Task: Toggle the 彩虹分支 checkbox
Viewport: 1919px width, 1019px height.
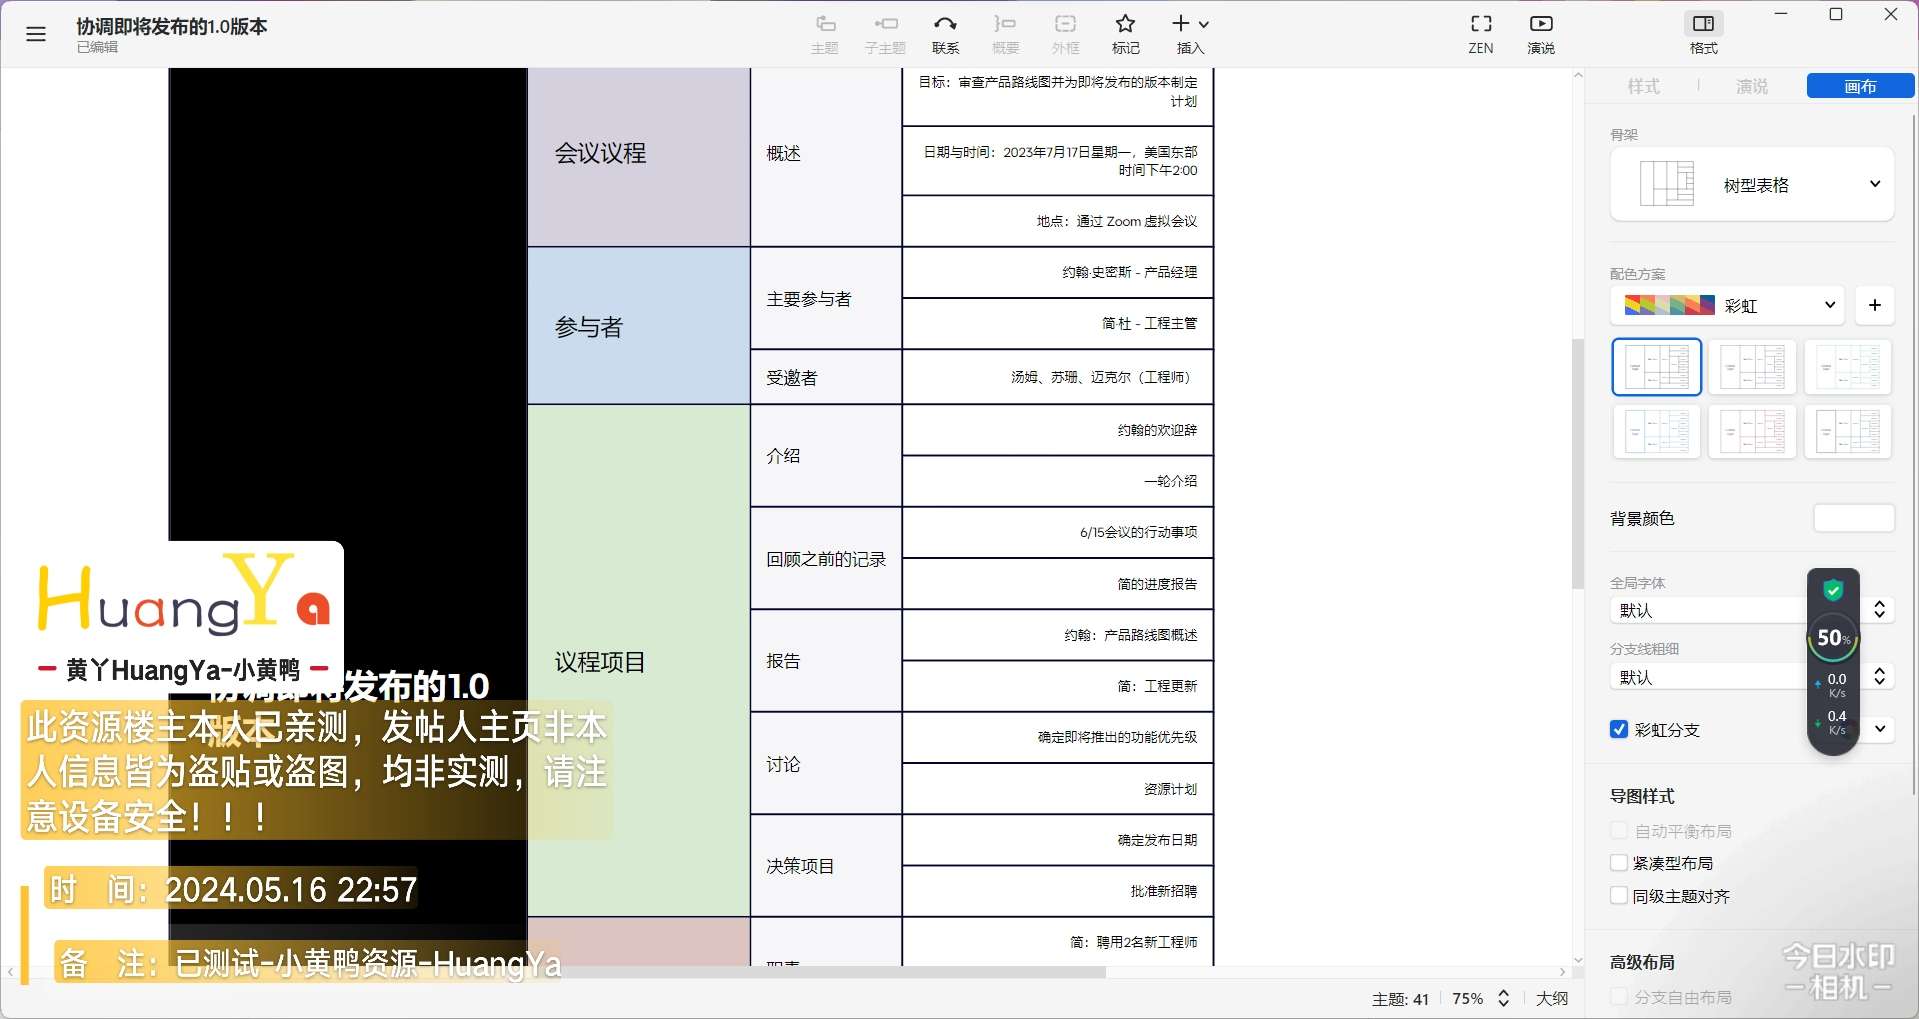Action: [x=1619, y=729]
